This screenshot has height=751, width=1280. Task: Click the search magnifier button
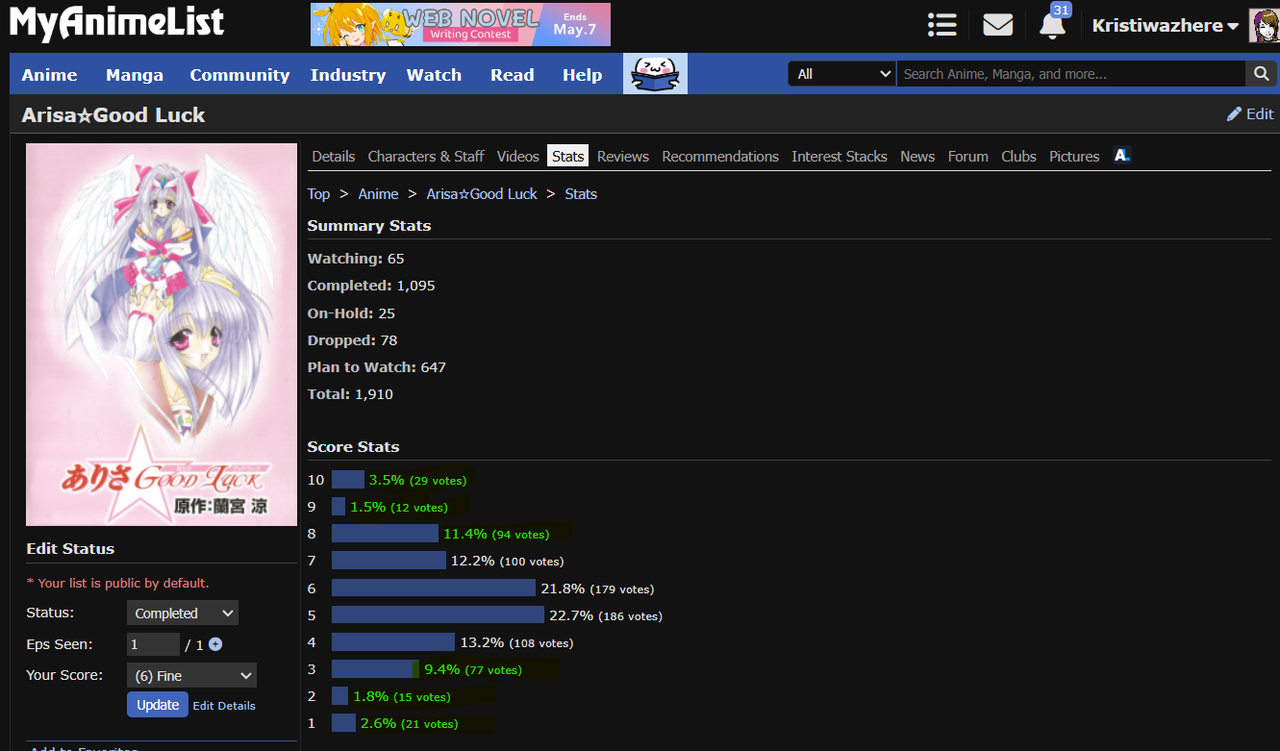1260,74
